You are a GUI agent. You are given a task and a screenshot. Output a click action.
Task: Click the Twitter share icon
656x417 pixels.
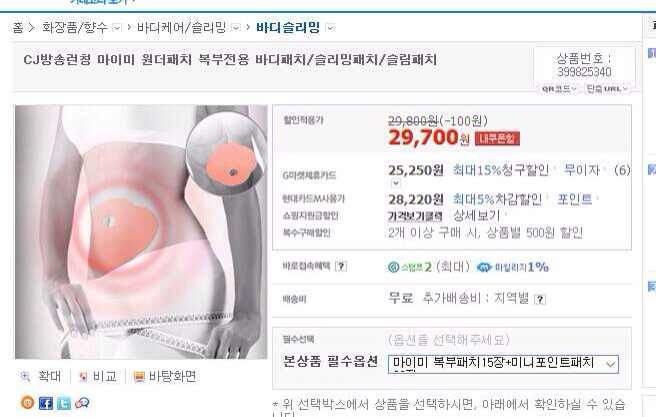(64, 403)
